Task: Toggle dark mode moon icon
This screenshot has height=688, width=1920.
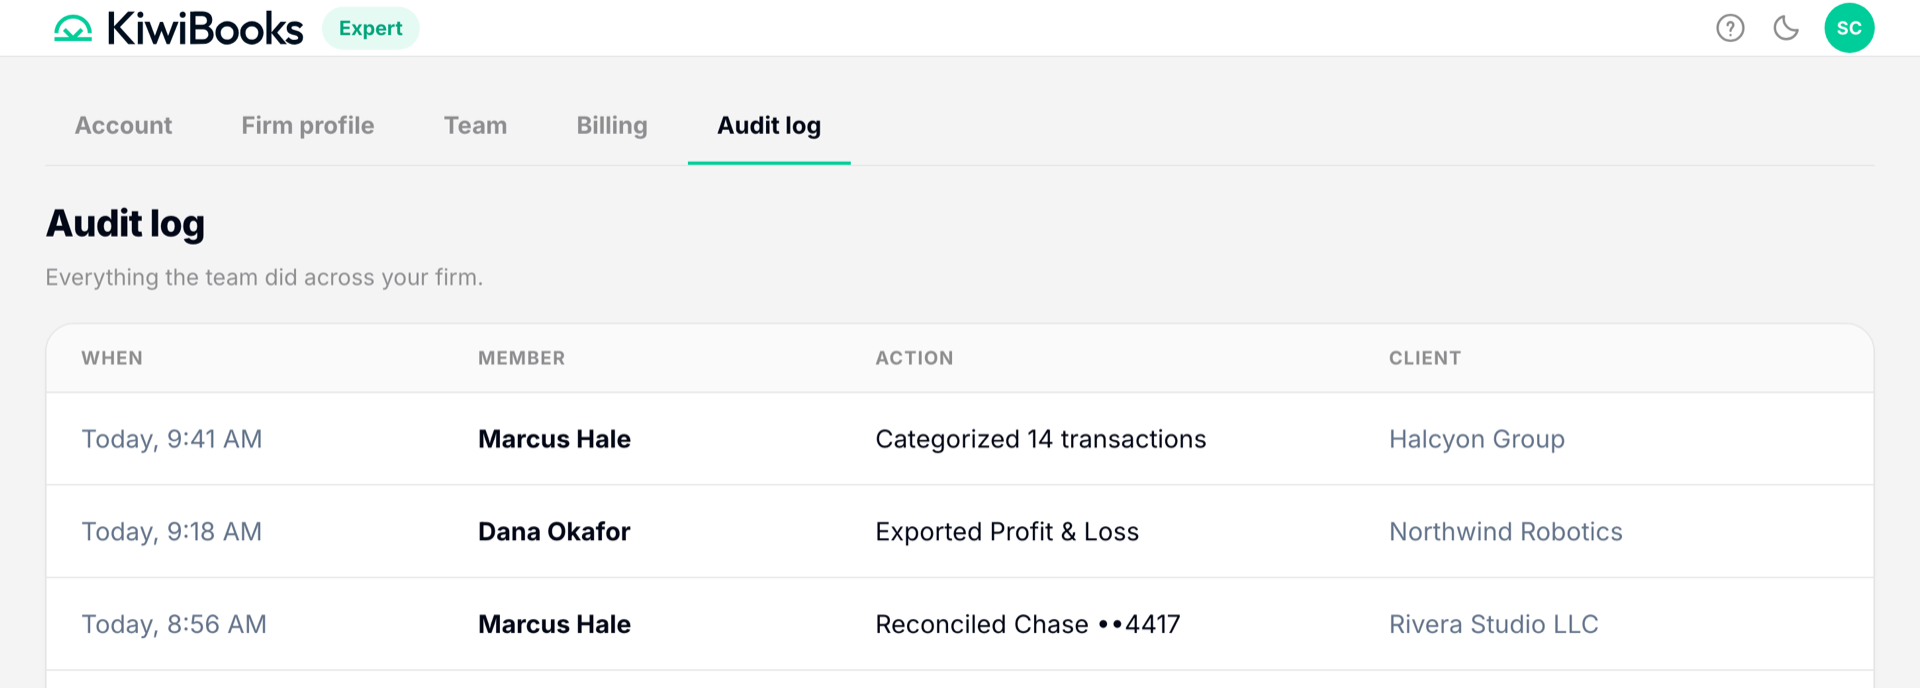Action: click(1786, 28)
